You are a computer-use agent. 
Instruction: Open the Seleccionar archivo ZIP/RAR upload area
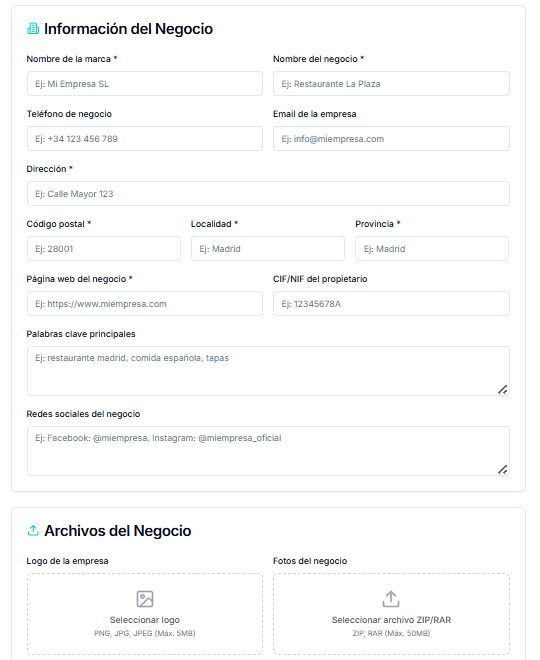pyautogui.click(x=391, y=614)
